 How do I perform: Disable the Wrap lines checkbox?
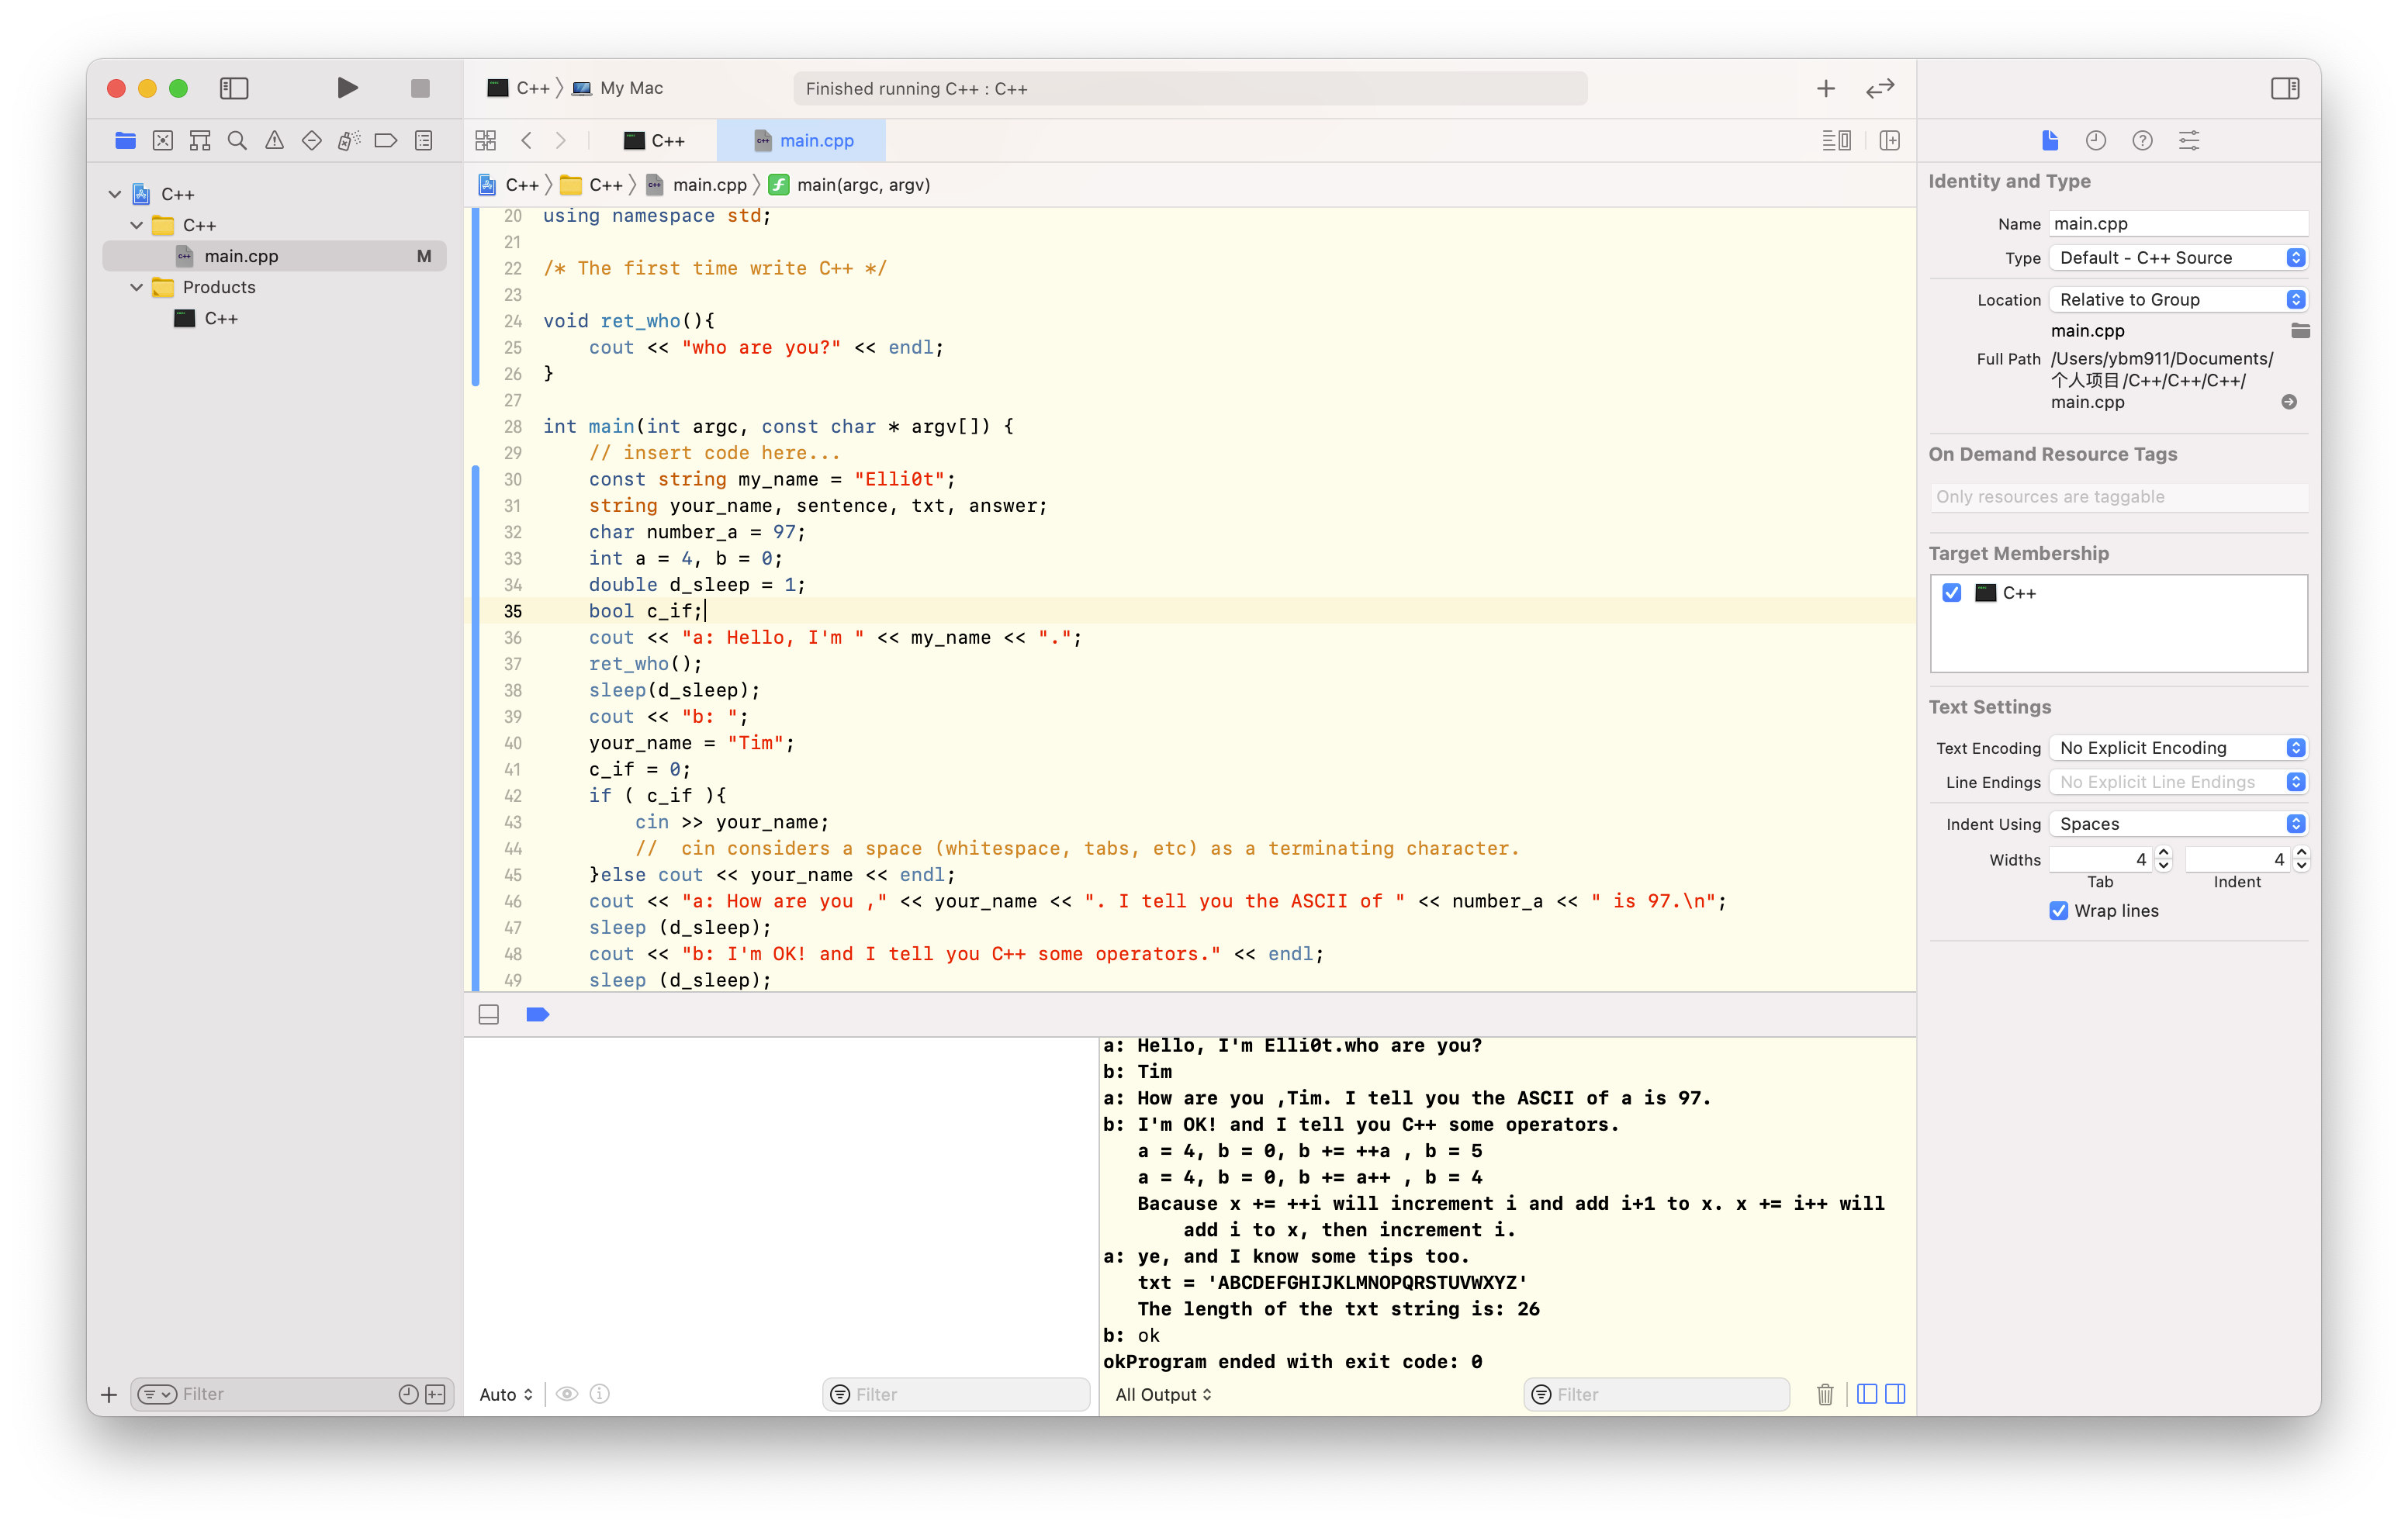2058,911
